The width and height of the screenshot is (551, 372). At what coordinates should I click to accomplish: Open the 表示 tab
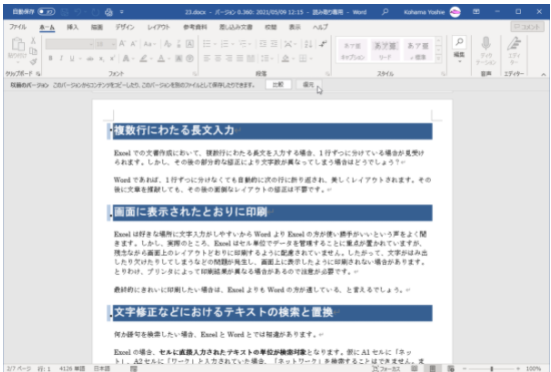click(294, 27)
